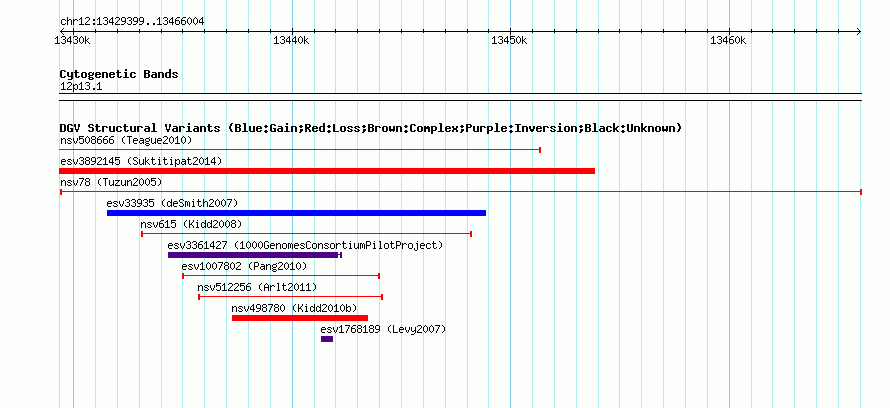
Task: Select the thin red esv1007802 variant line
Action: [x=281, y=276]
